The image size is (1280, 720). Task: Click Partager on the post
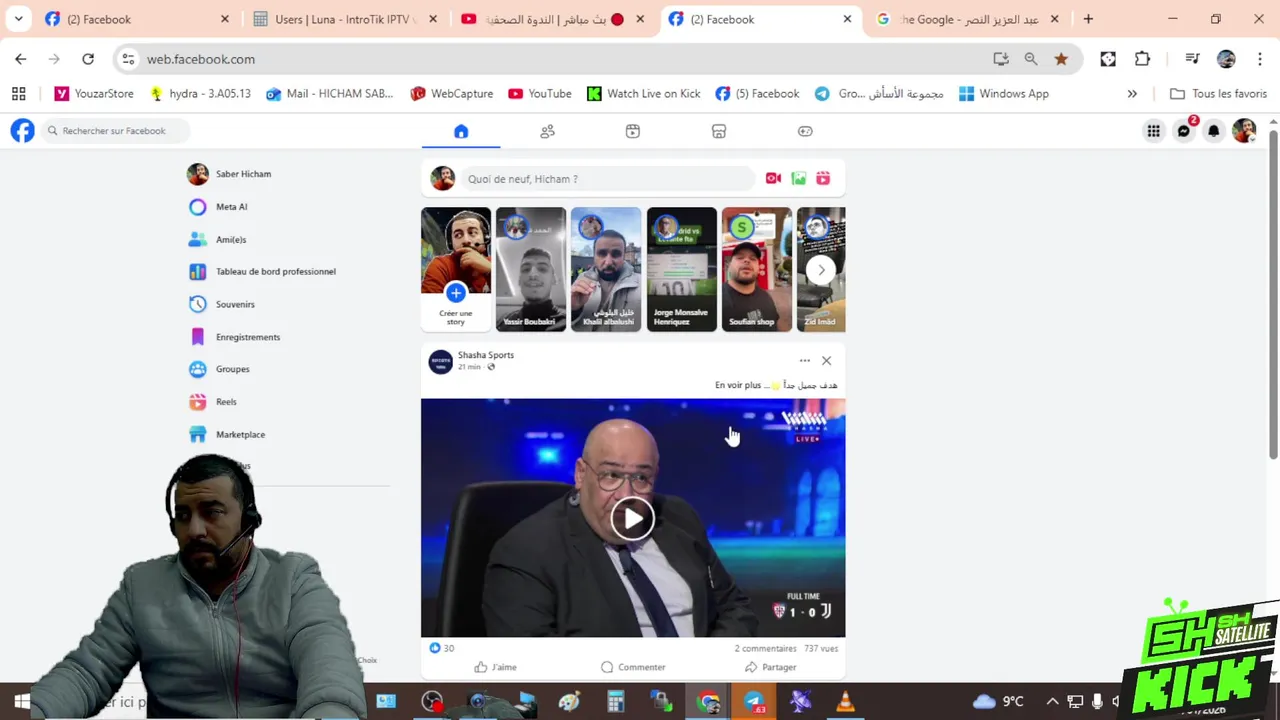point(771,667)
